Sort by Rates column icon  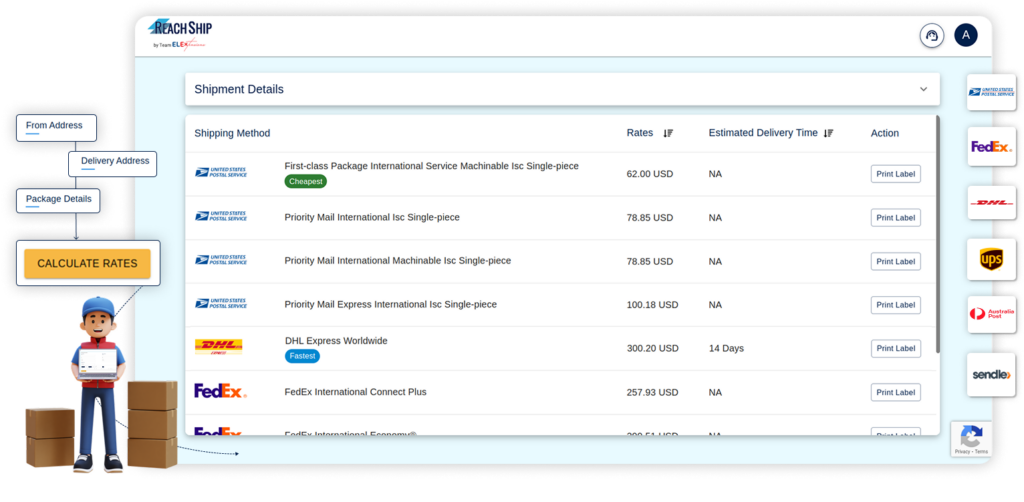coord(668,133)
